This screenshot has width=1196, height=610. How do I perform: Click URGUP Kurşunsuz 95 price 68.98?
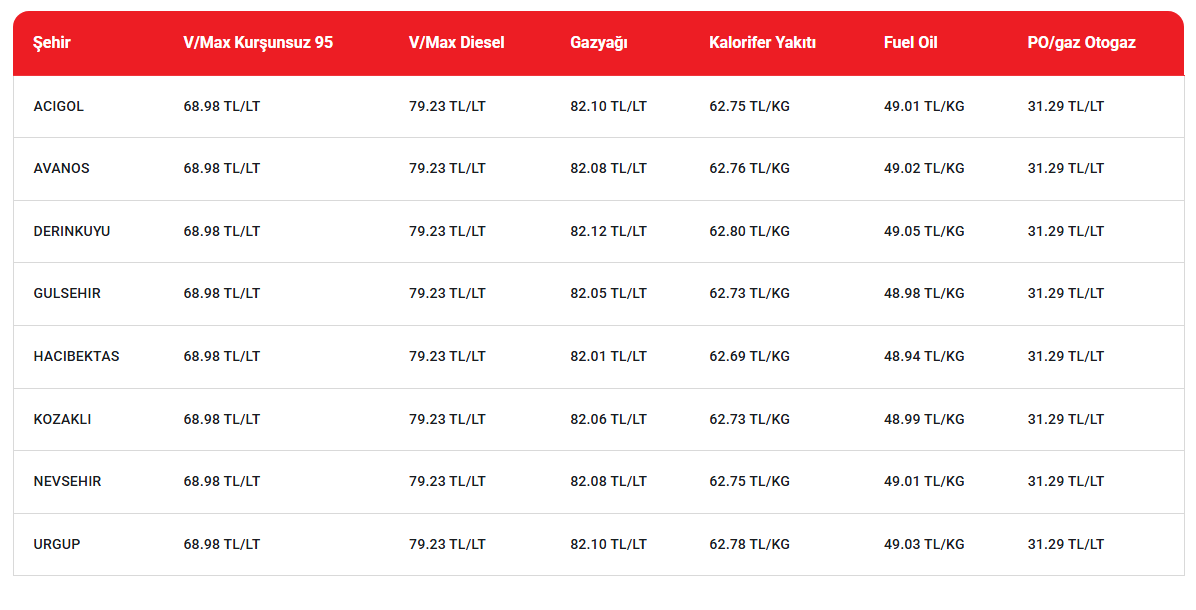221,544
